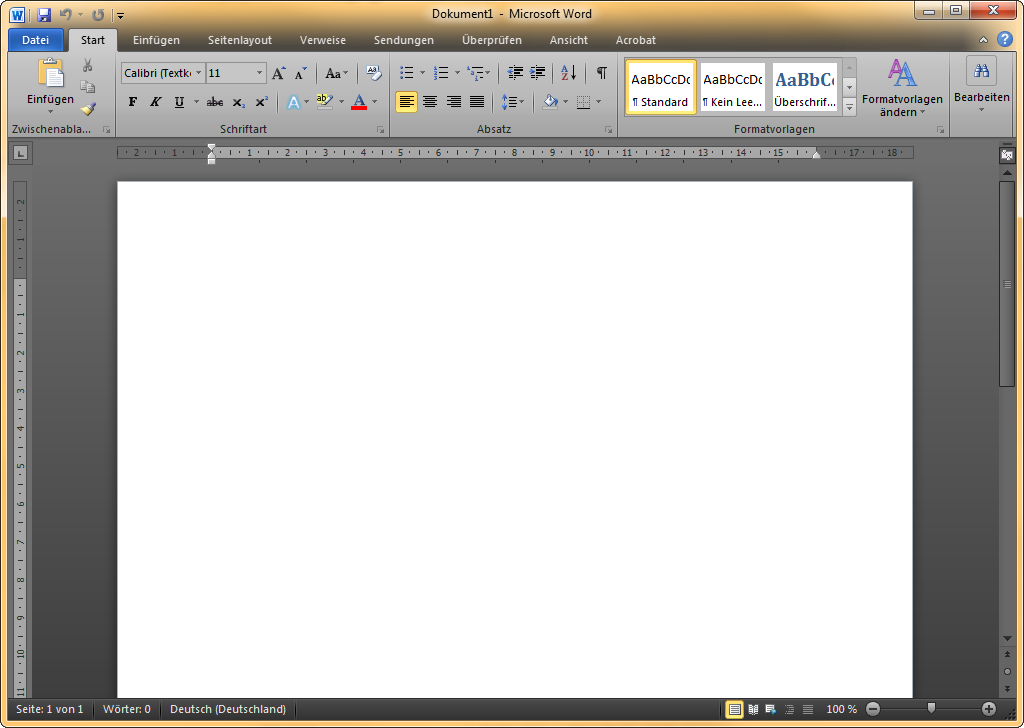Switch to the Einfügen tab

pyautogui.click(x=156, y=40)
